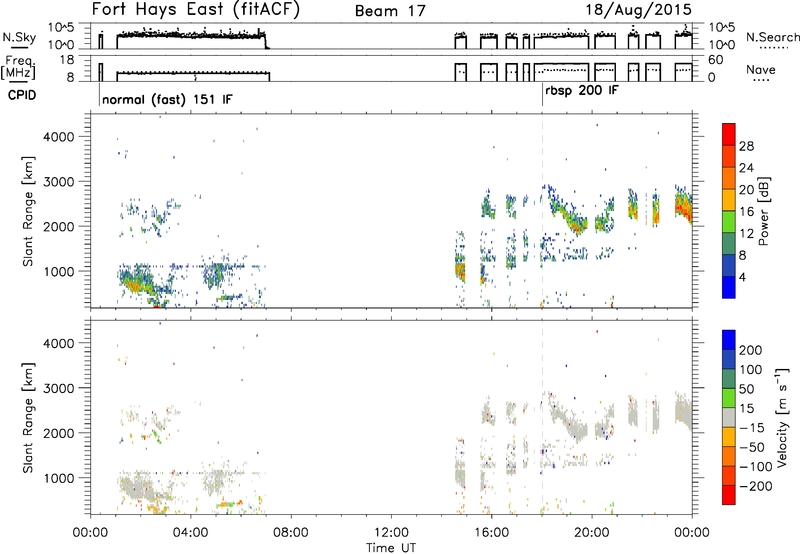This screenshot has height=554, width=800.
Task: Click the 'normal (fast) 151 IF' text
Action: [x=167, y=99]
